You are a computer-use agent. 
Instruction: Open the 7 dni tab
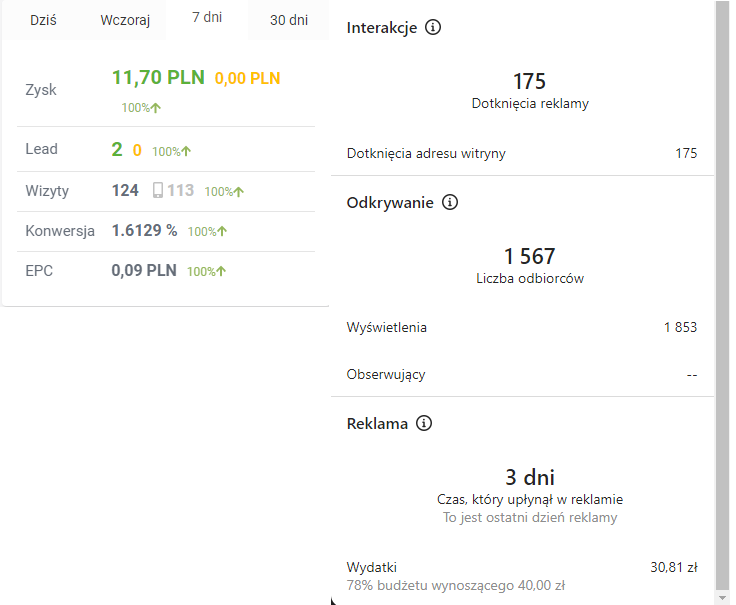pos(207,19)
